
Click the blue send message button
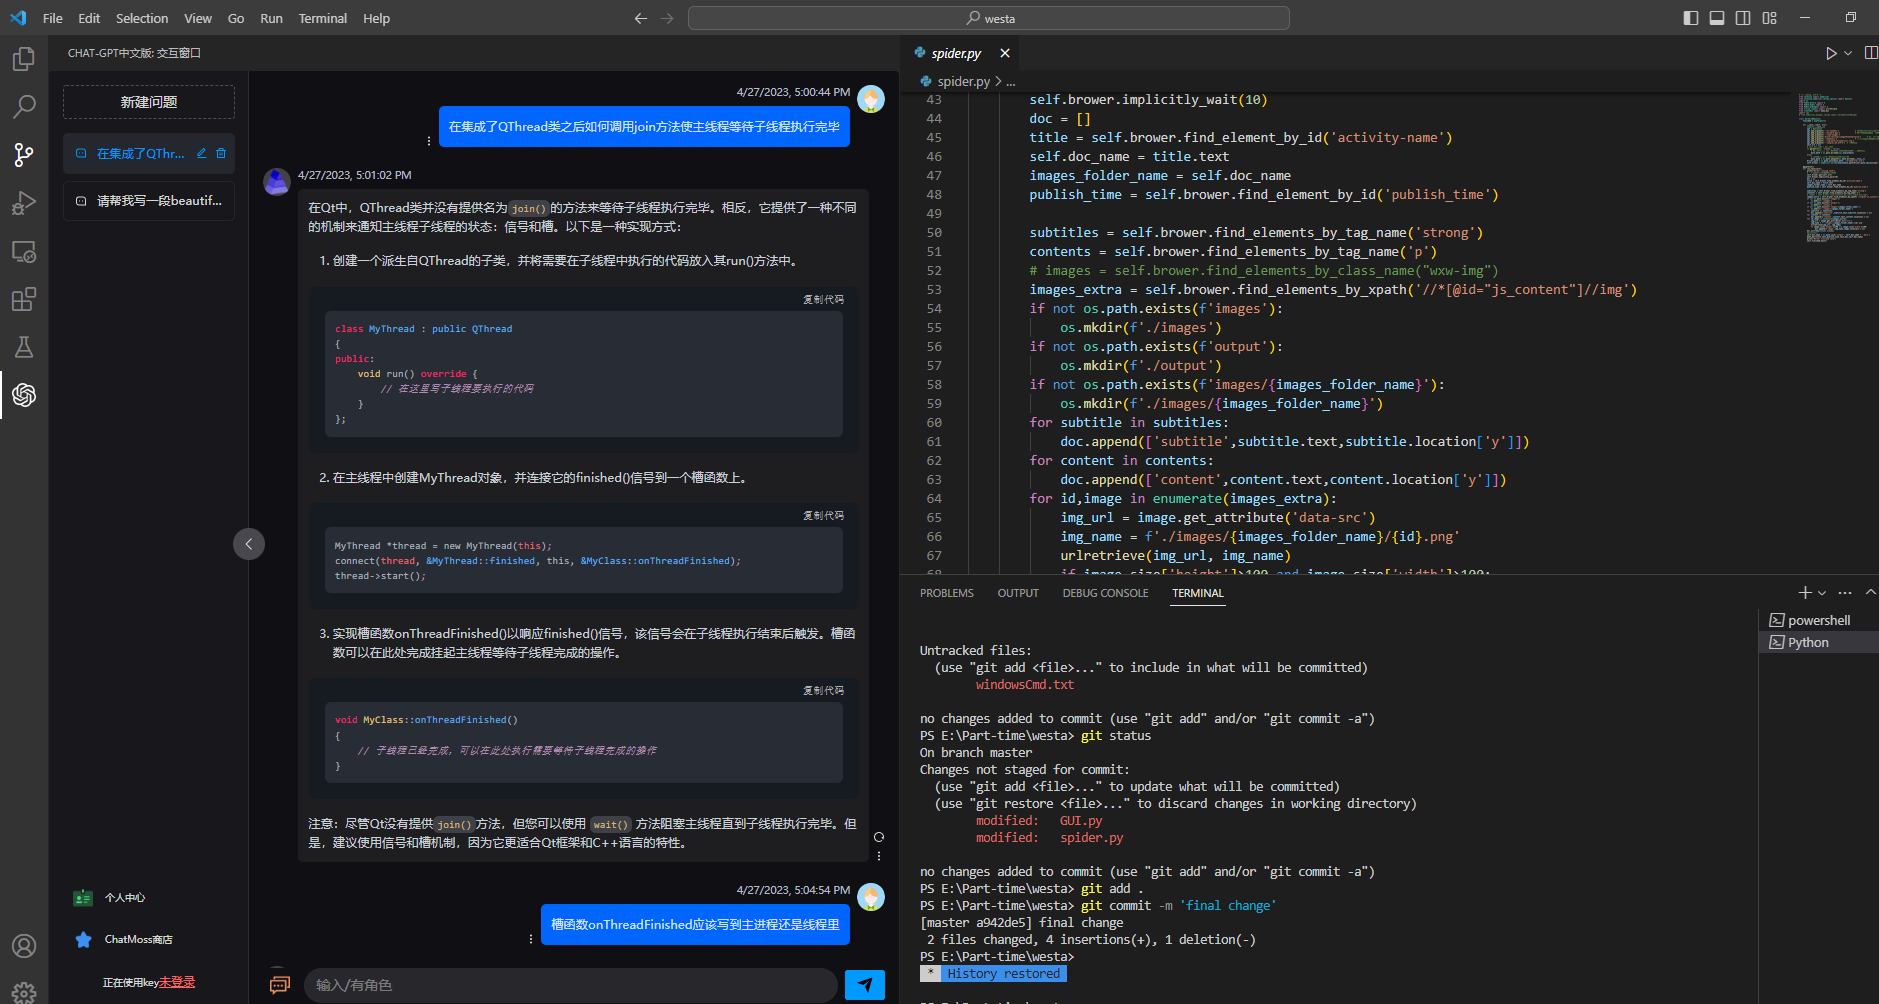(864, 985)
